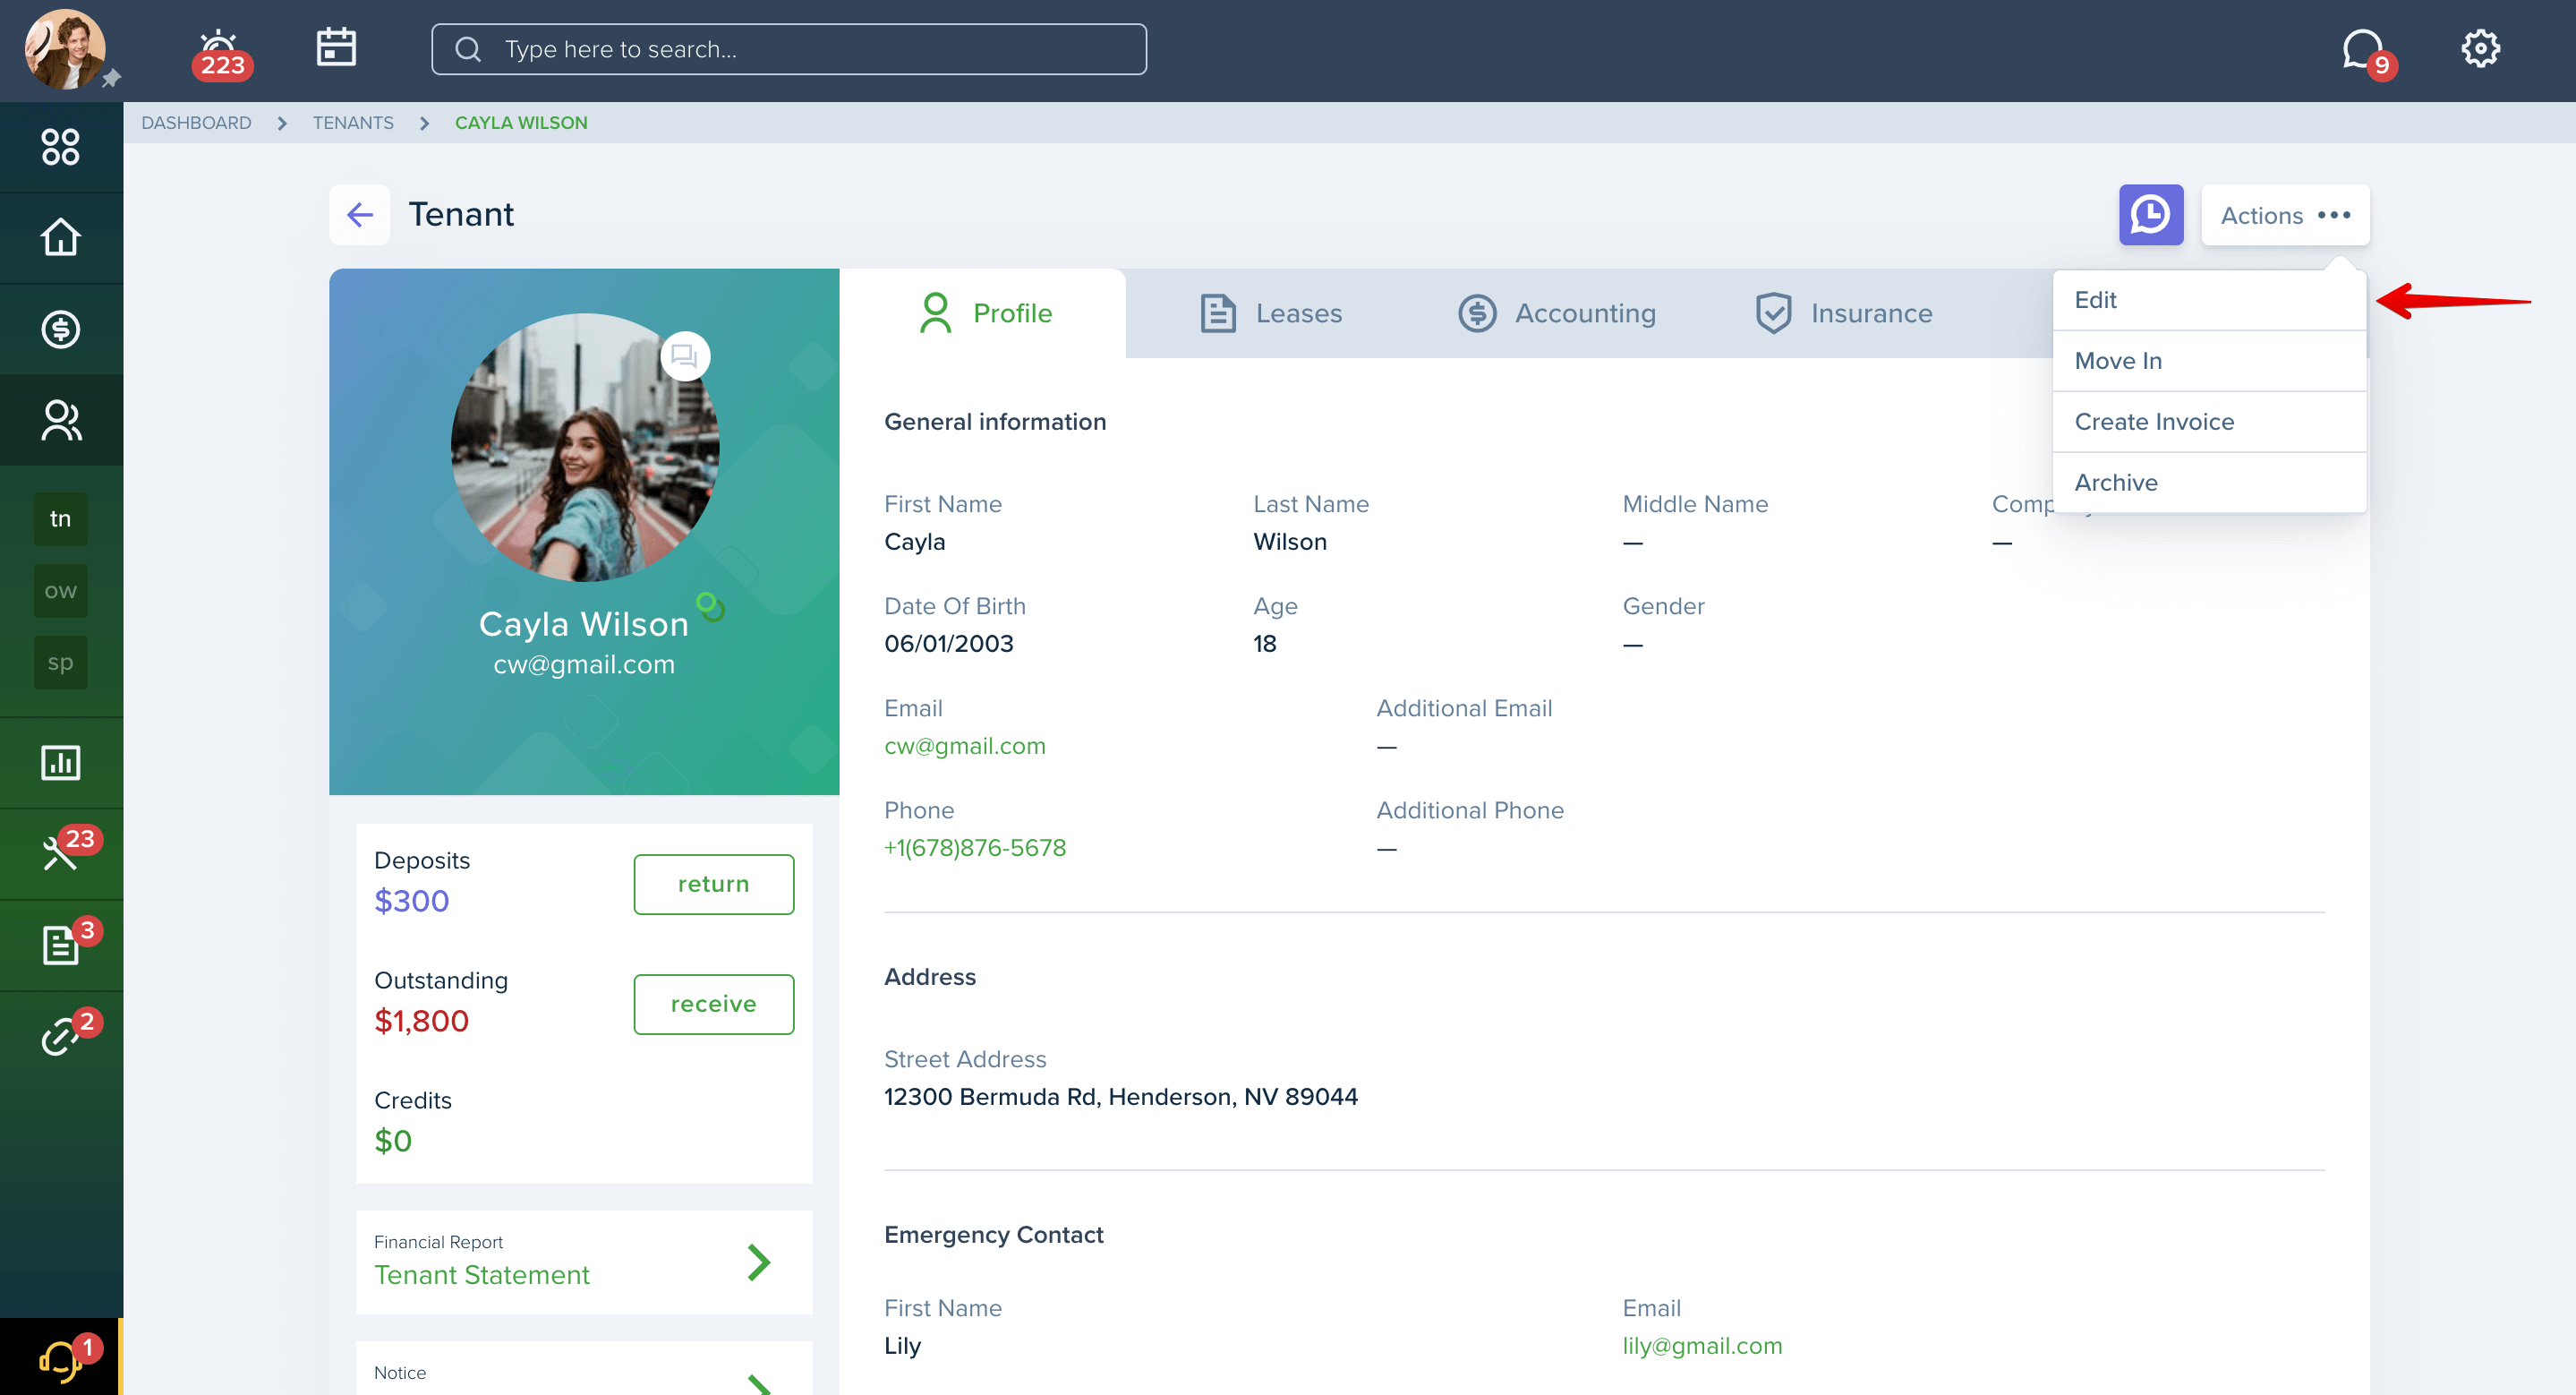This screenshot has height=1395, width=2576.
Task: Click the search field in top bar
Action: [789, 49]
